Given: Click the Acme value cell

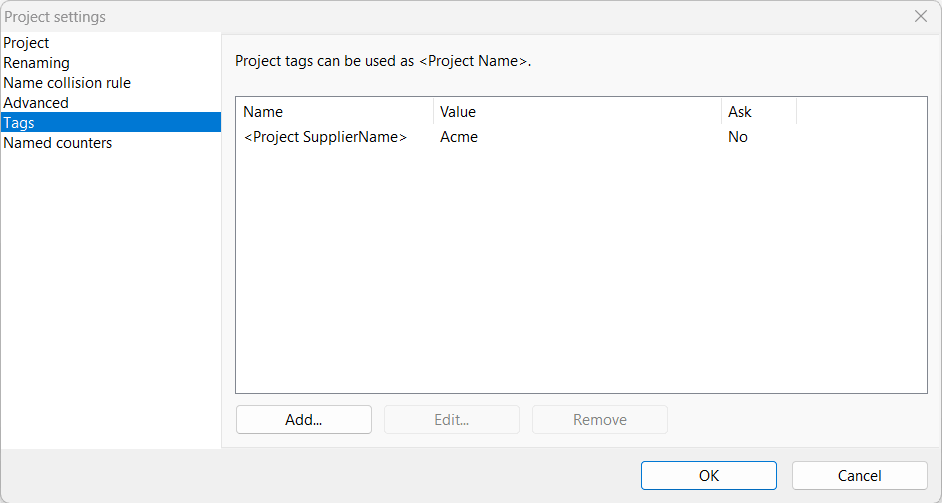Looking at the screenshot, I should (x=459, y=137).
